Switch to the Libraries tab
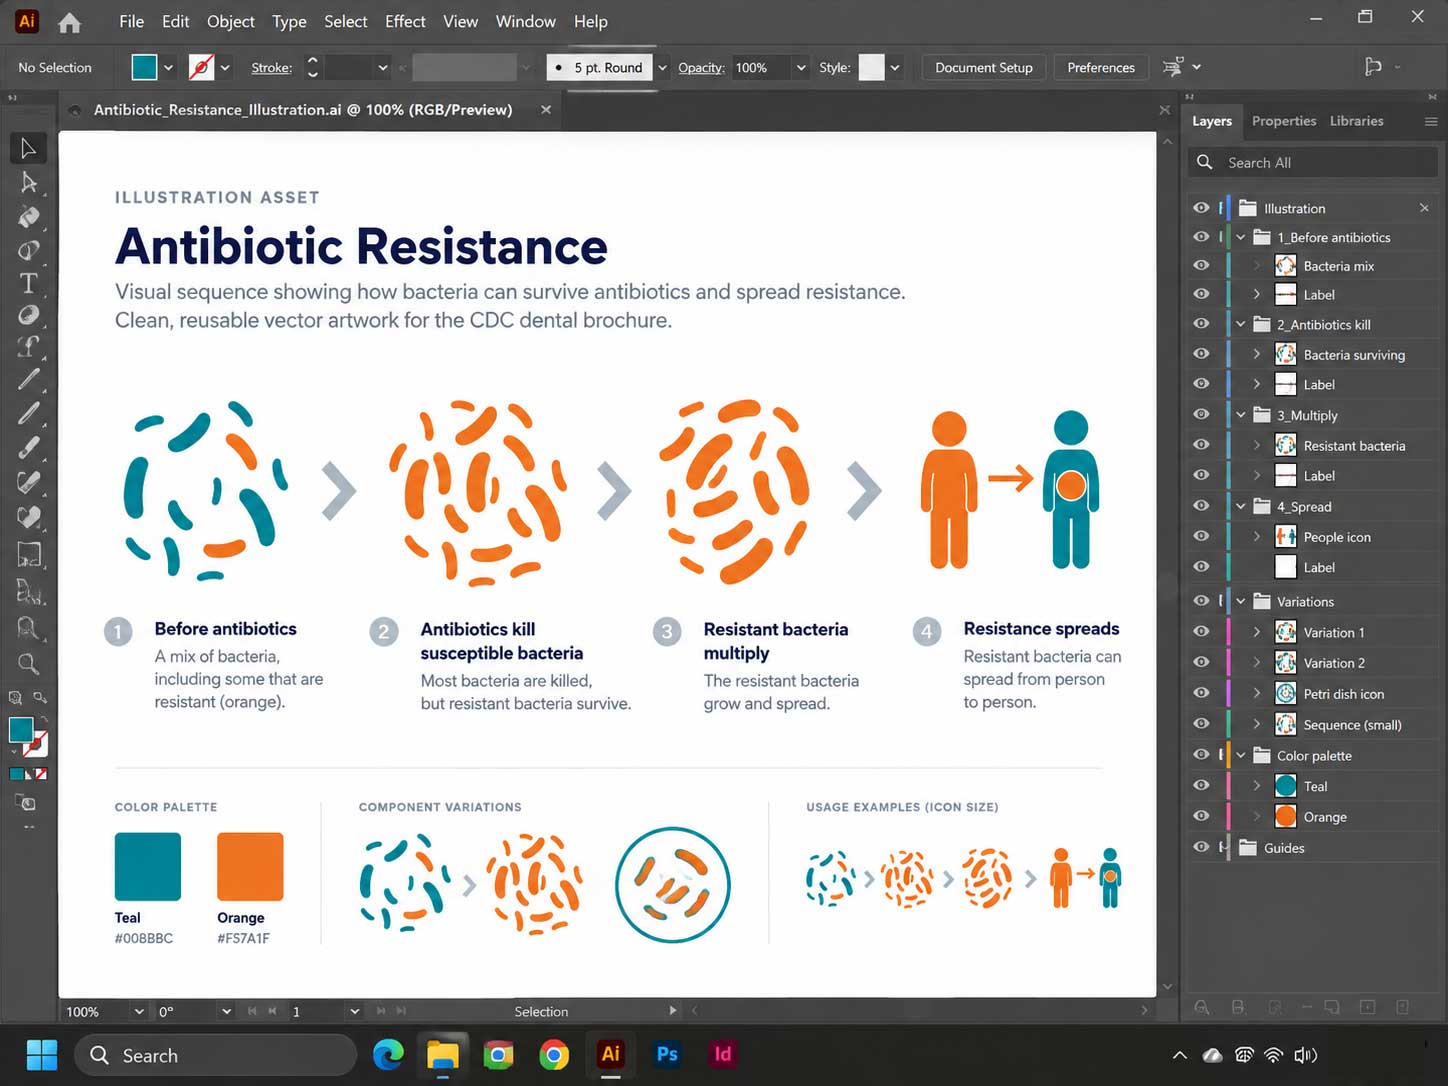 pos(1357,121)
